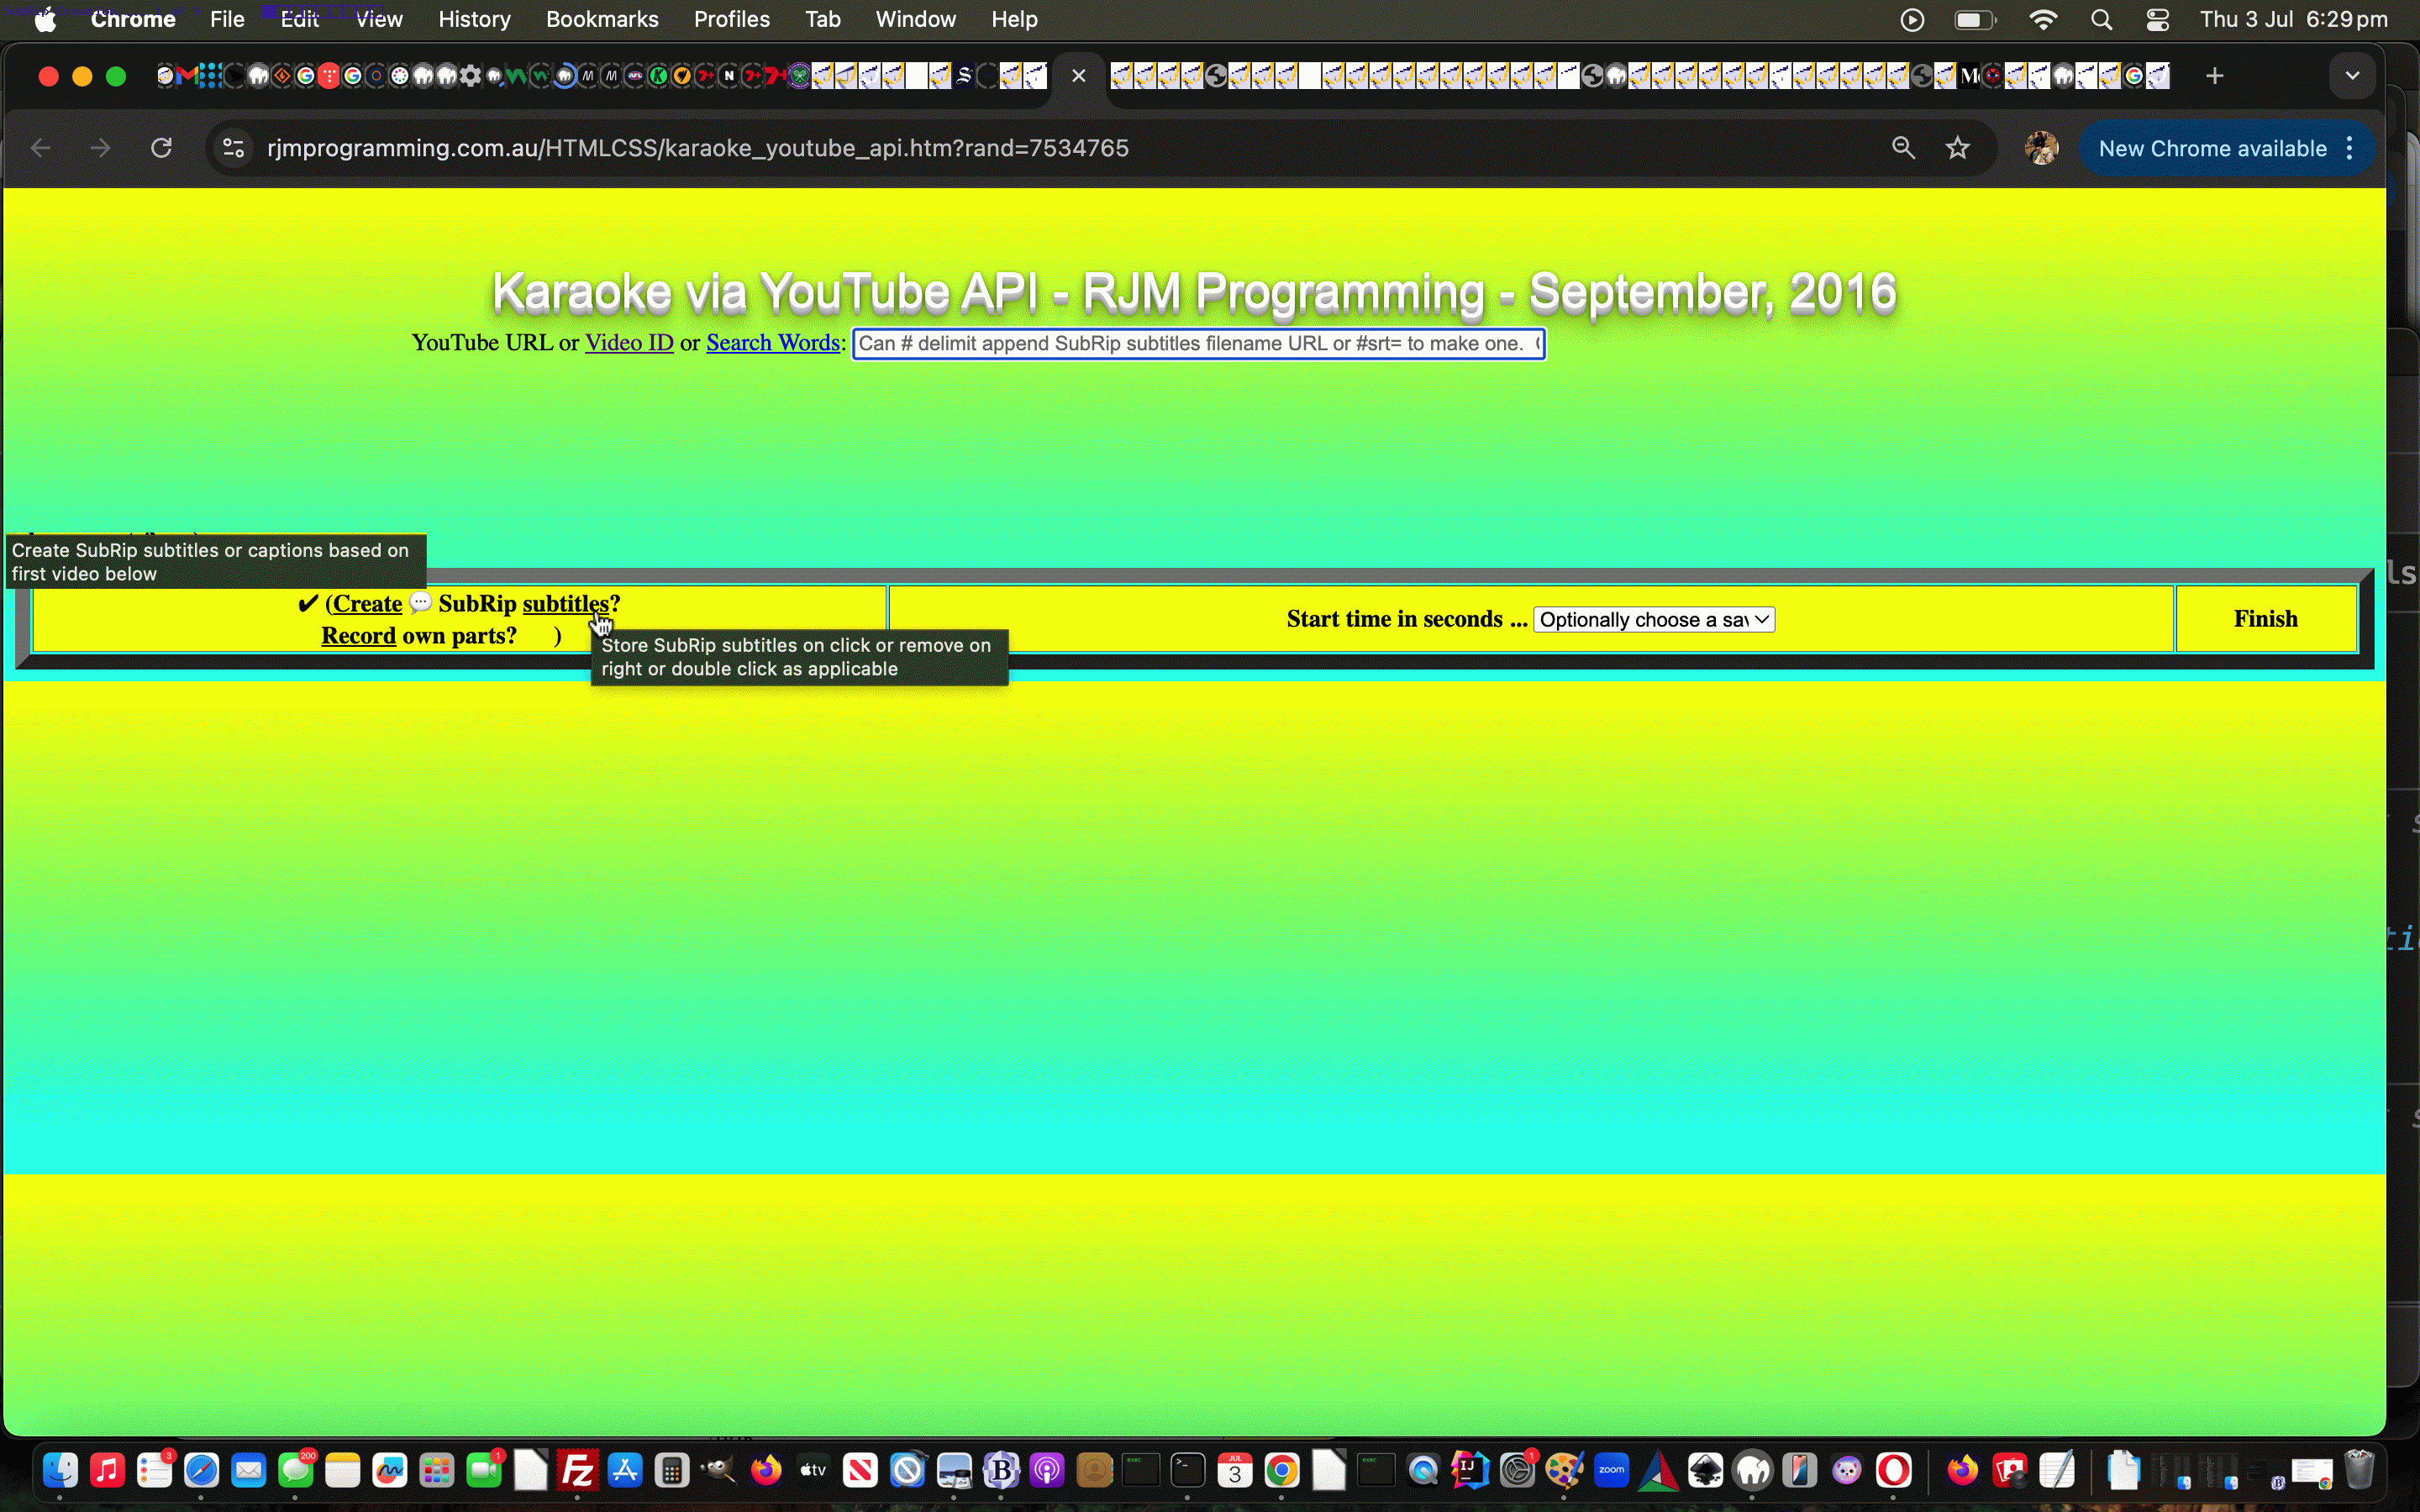Open Zoom from the Dock
The image size is (2420, 1512).
[x=1611, y=1469]
